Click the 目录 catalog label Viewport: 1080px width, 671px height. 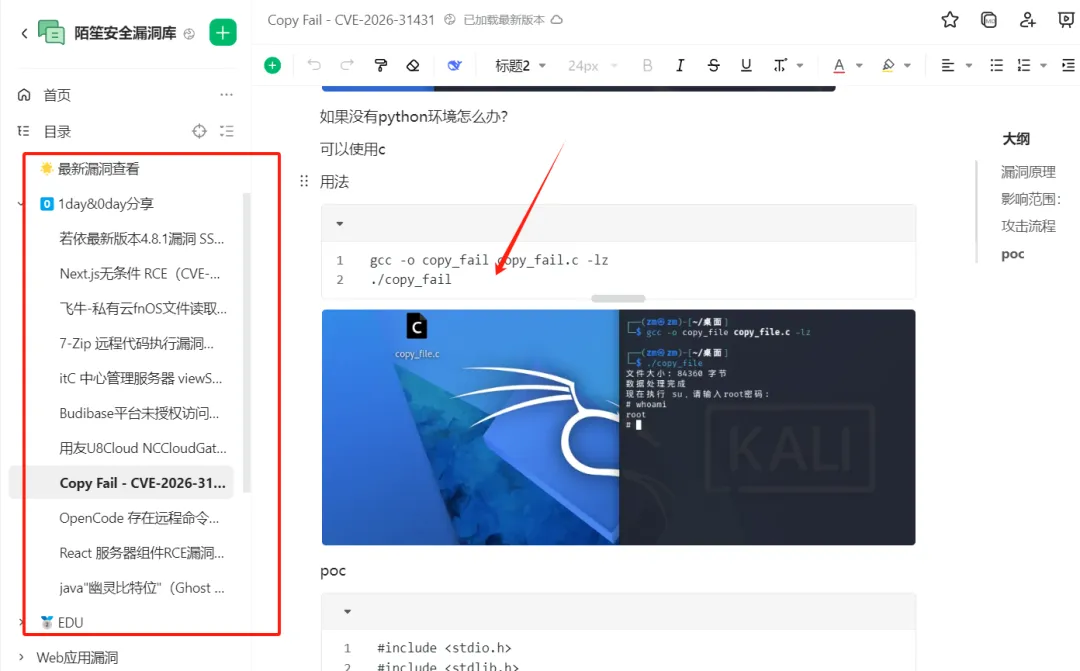click(x=57, y=132)
